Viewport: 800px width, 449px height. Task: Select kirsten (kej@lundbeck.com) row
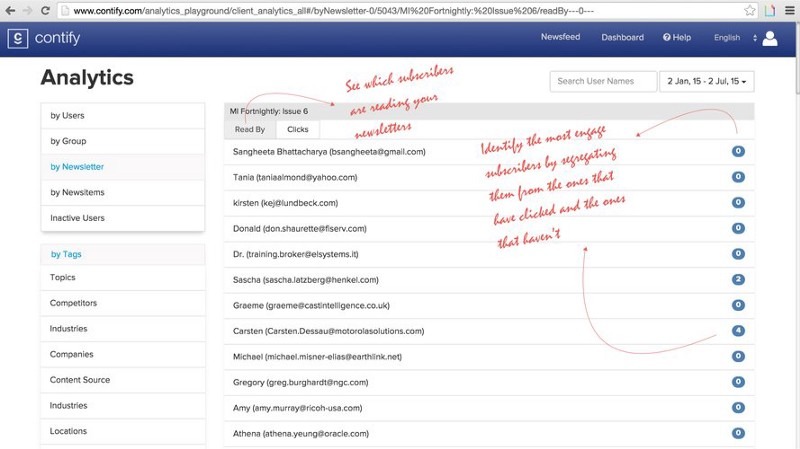coord(489,203)
